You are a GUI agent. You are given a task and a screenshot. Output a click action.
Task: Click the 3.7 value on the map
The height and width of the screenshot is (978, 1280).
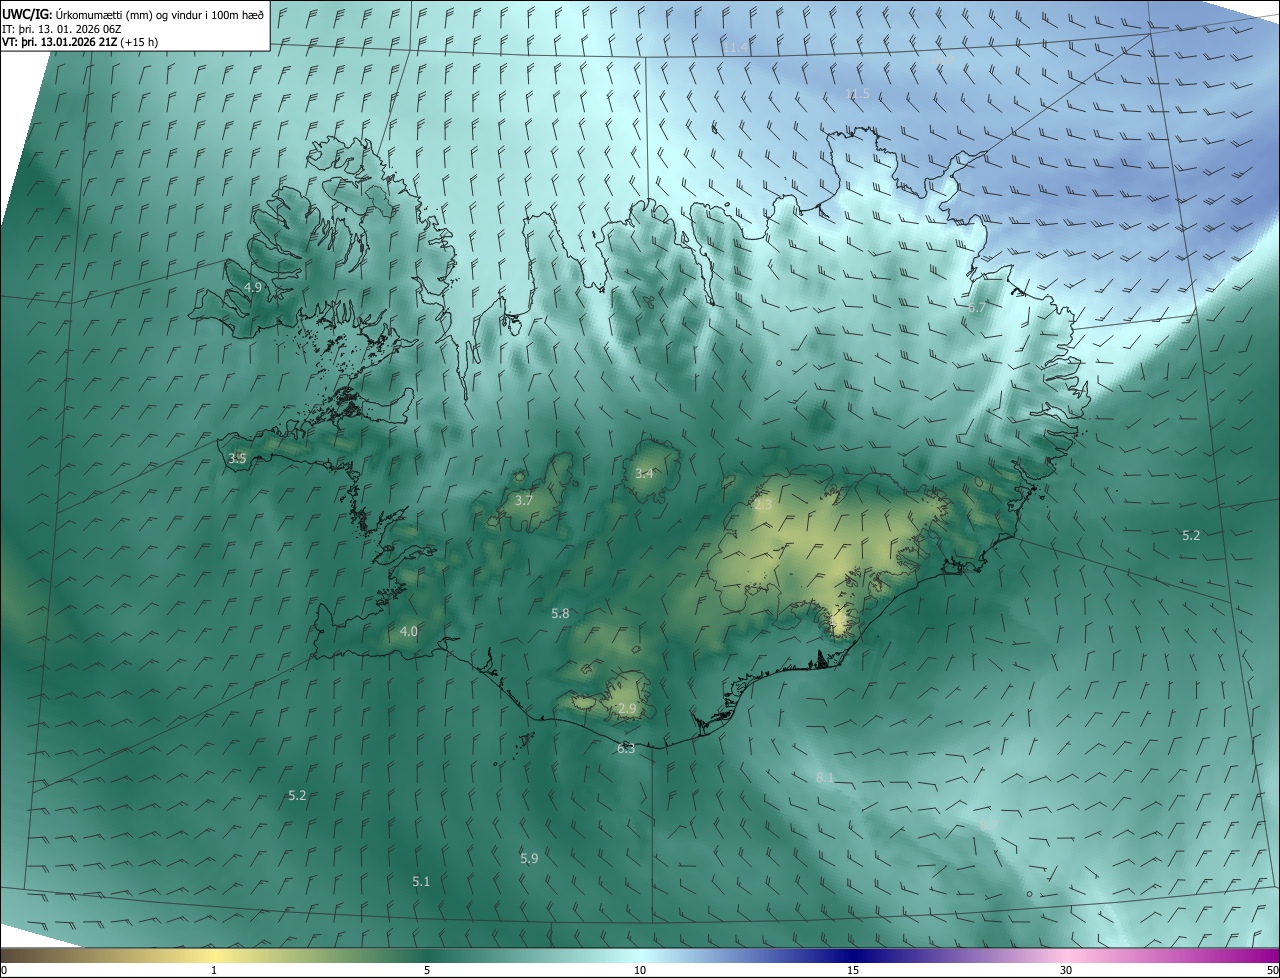[x=524, y=500]
